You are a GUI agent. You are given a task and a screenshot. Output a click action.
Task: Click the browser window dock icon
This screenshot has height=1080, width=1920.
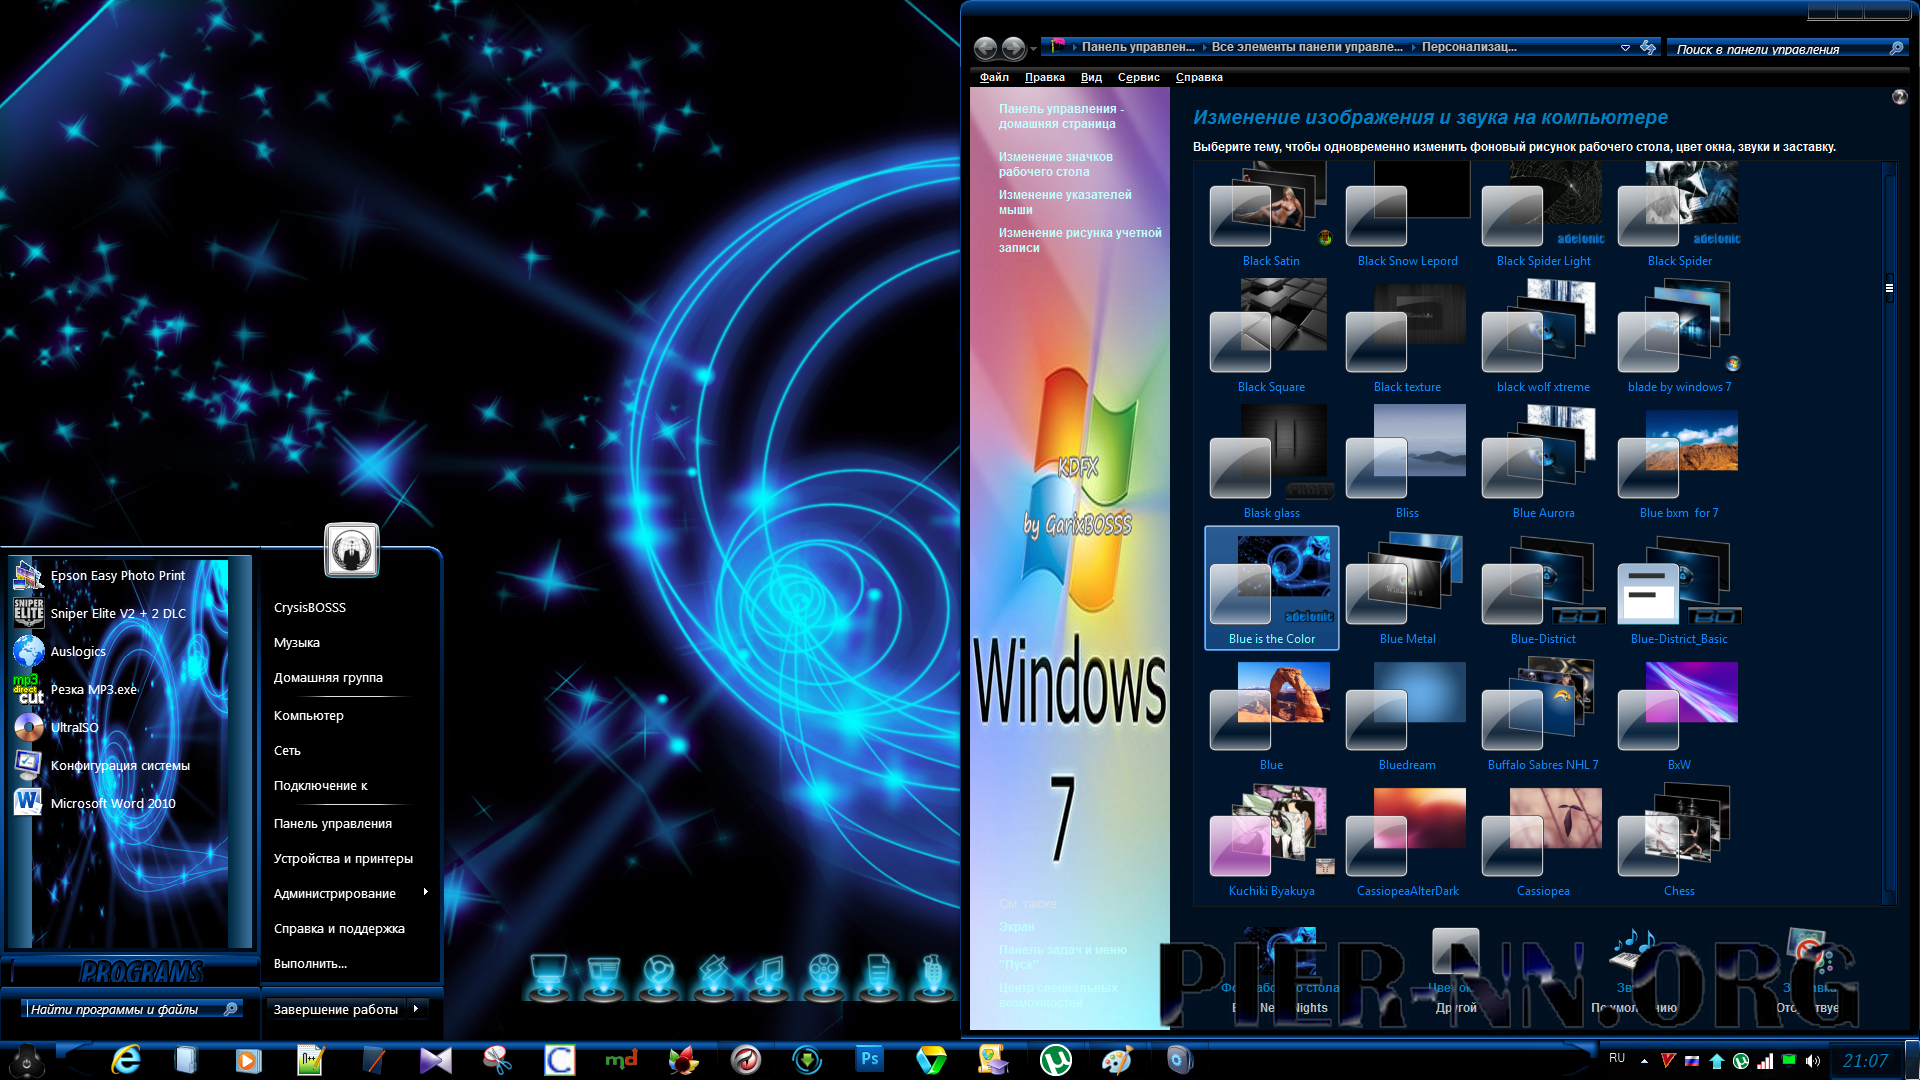603,976
